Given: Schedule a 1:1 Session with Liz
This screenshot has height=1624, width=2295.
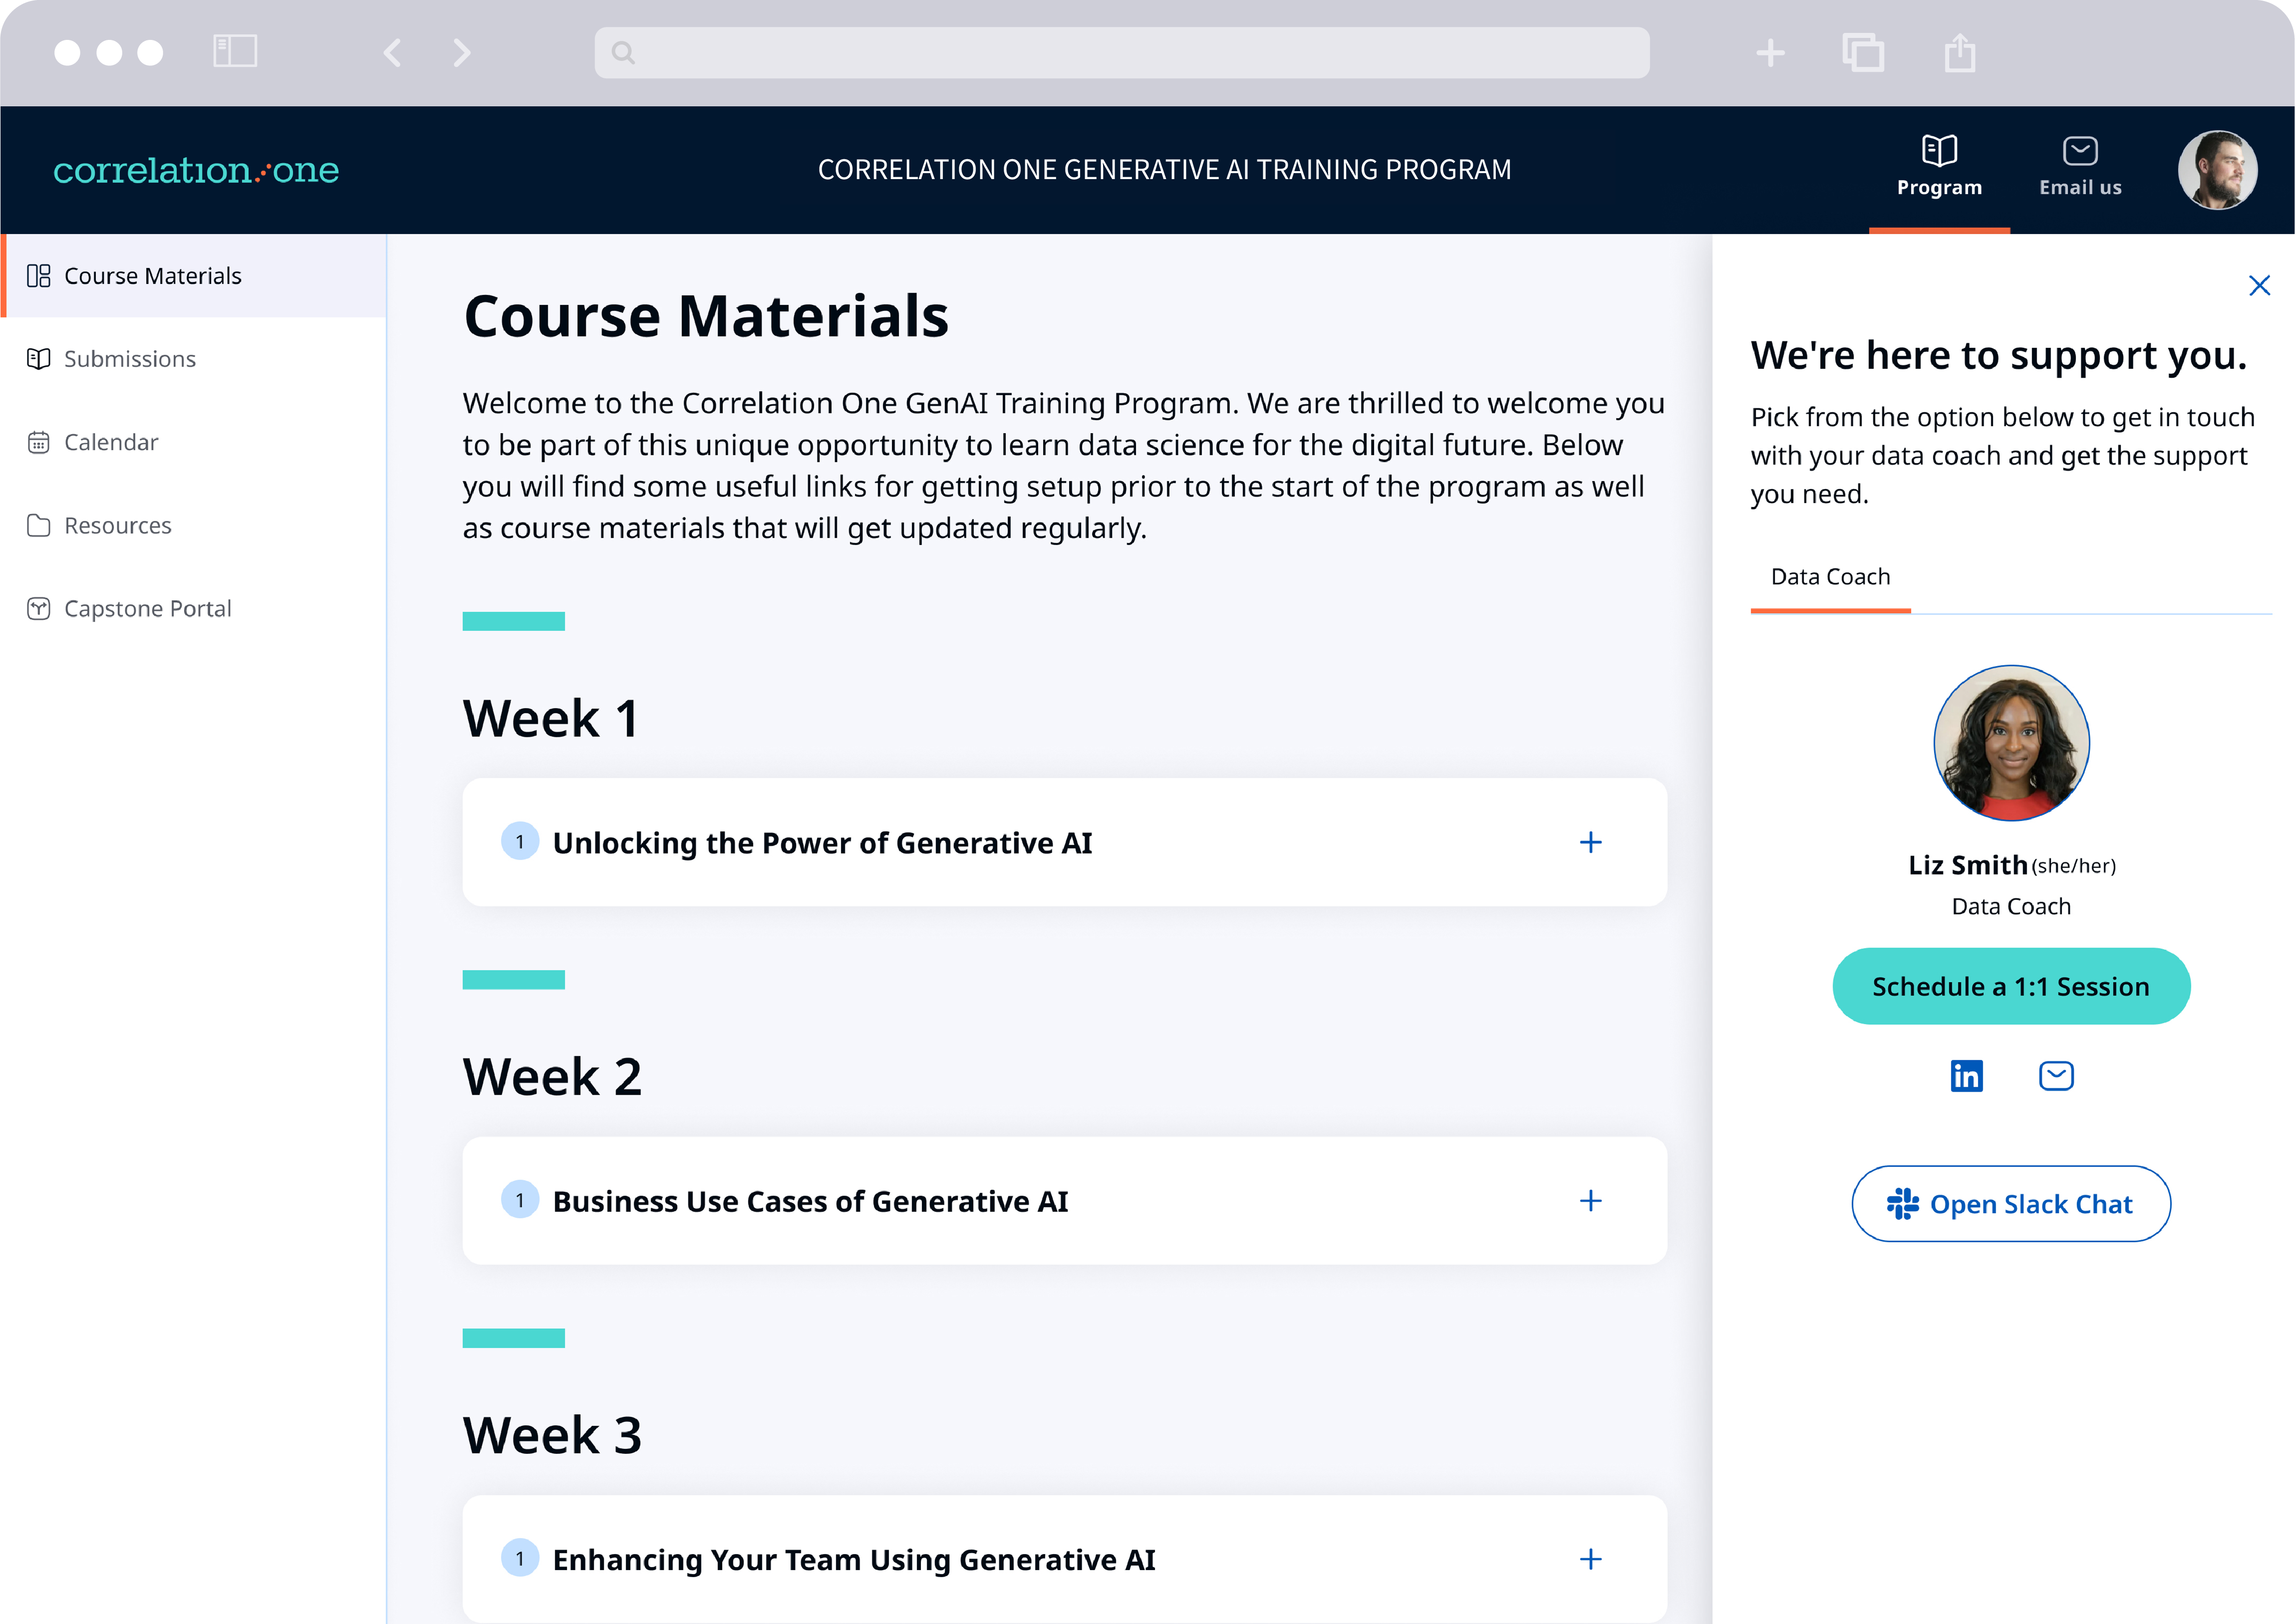Looking at the screenshot, I should pos(2011,986).
